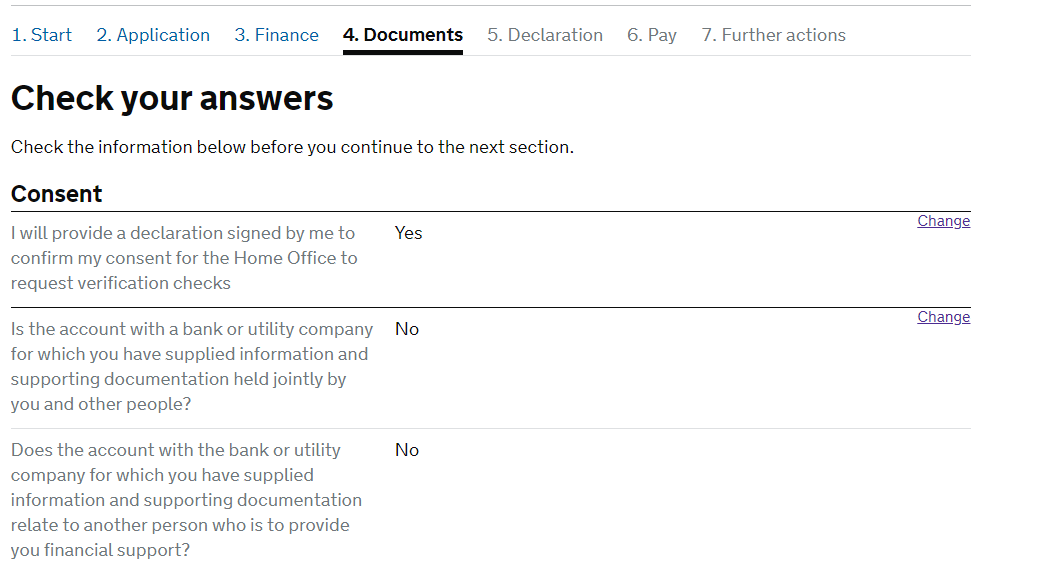This screenshot has width=1050, height=574.
Task: Click the financial support person question text
Action: click(x=186, y=499)
